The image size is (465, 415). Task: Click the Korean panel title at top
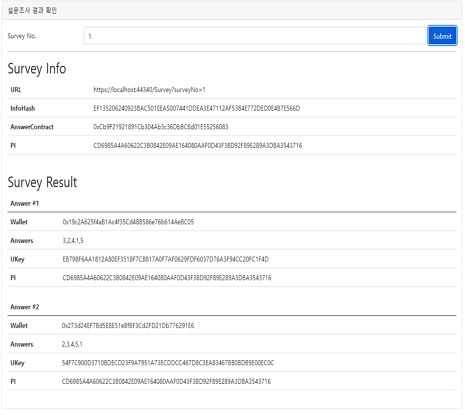point(32,10)
